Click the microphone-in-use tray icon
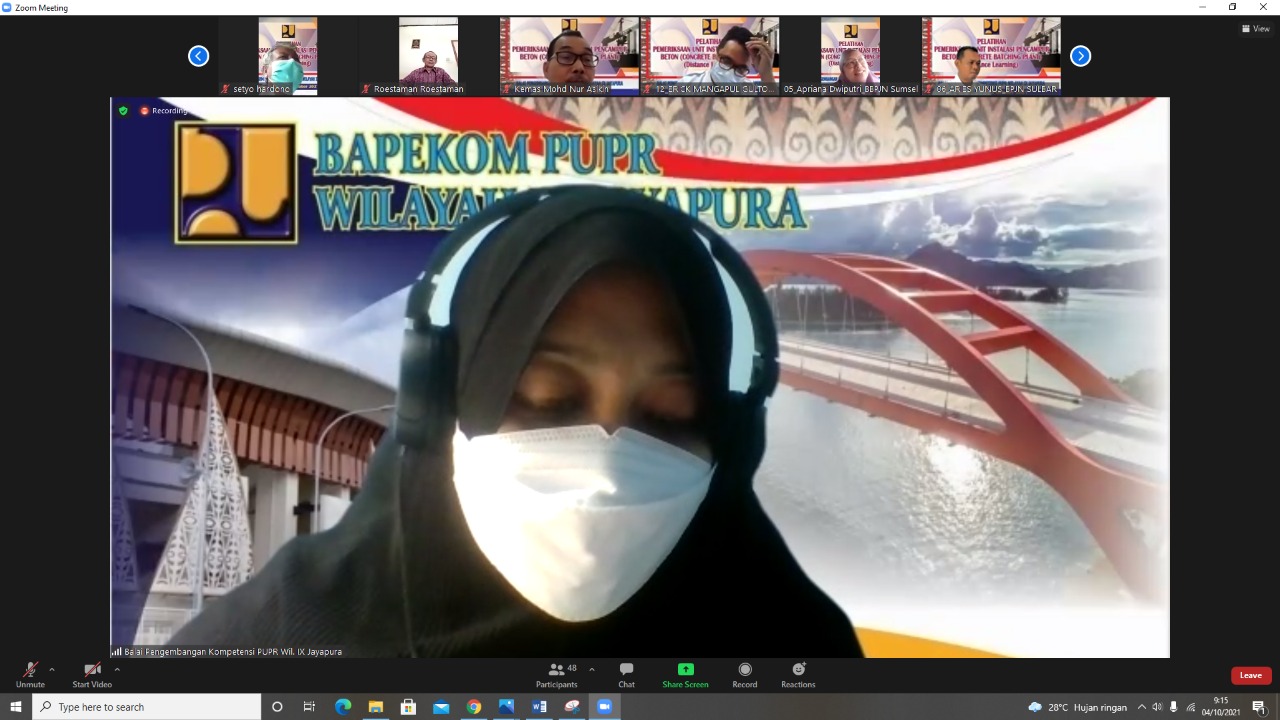The height and width of the screenshot is (720, 1280). (1174, 707)
